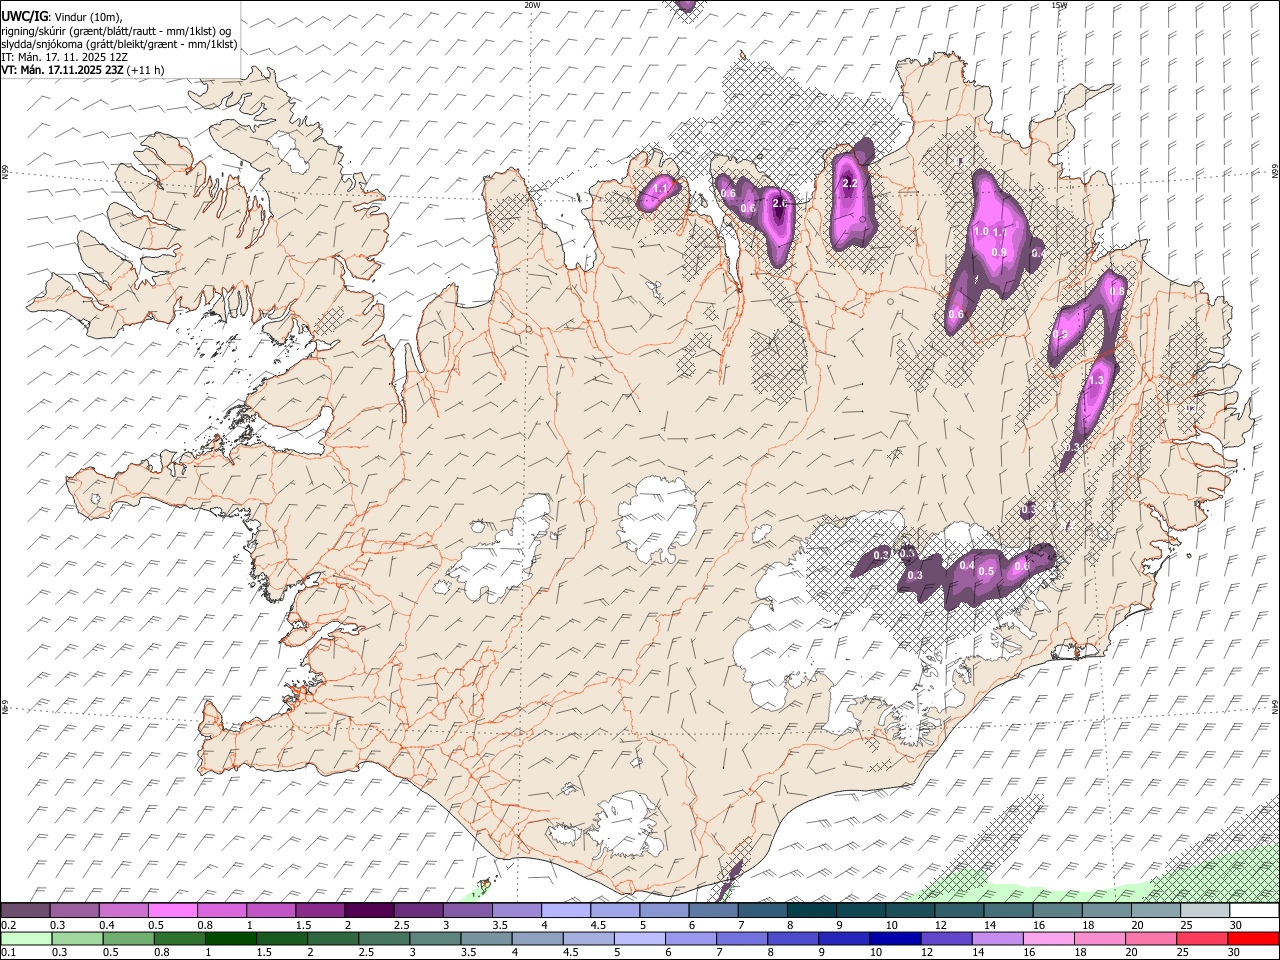Pick the light gray 25 swatch in upper legend row
This screenshot has height=960, width=1280.
point(1204,911)
